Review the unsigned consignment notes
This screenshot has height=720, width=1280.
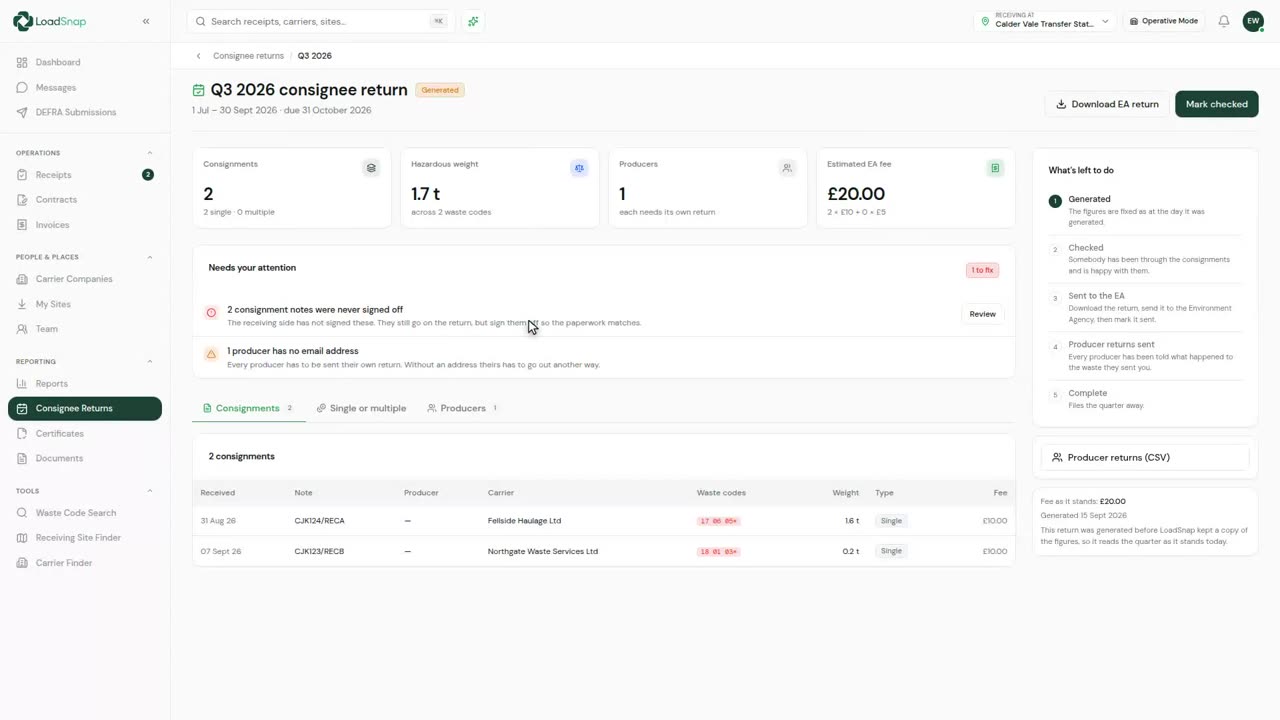click(982, 314)
